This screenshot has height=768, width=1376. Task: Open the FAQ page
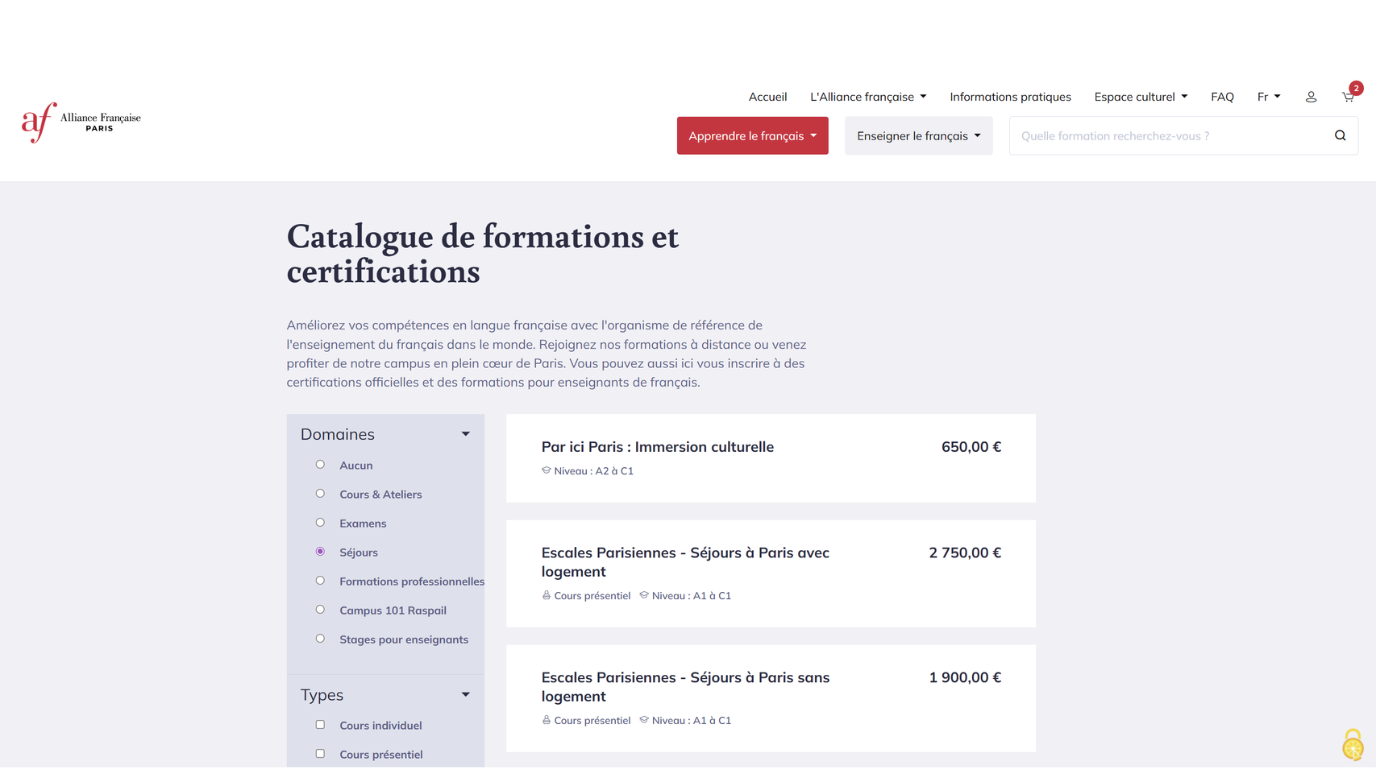1222,97
